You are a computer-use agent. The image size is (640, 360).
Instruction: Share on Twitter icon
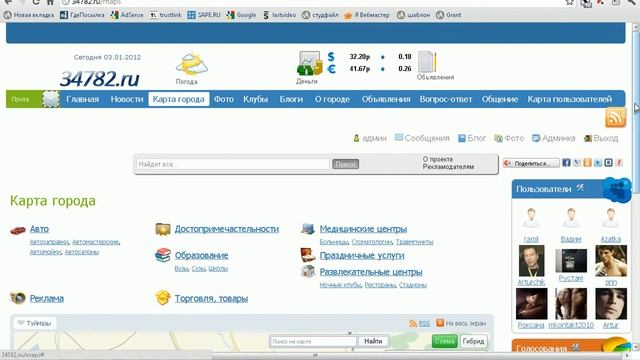point(598,162)
